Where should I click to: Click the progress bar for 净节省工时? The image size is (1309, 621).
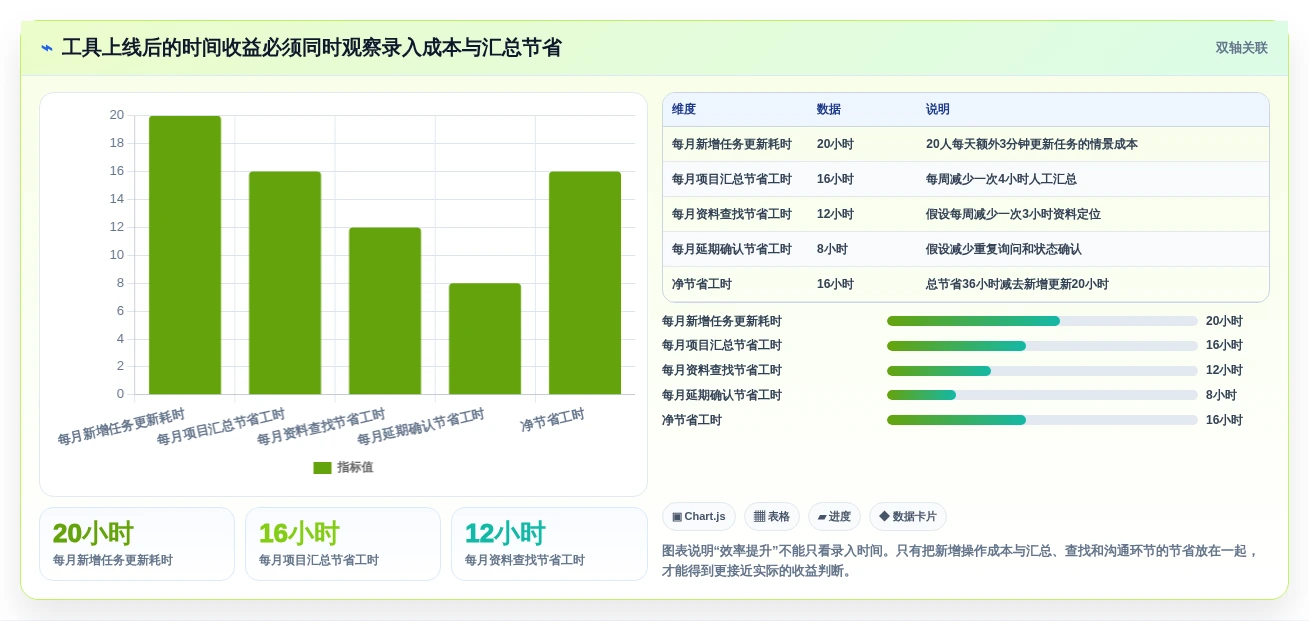pos(1042,420)
